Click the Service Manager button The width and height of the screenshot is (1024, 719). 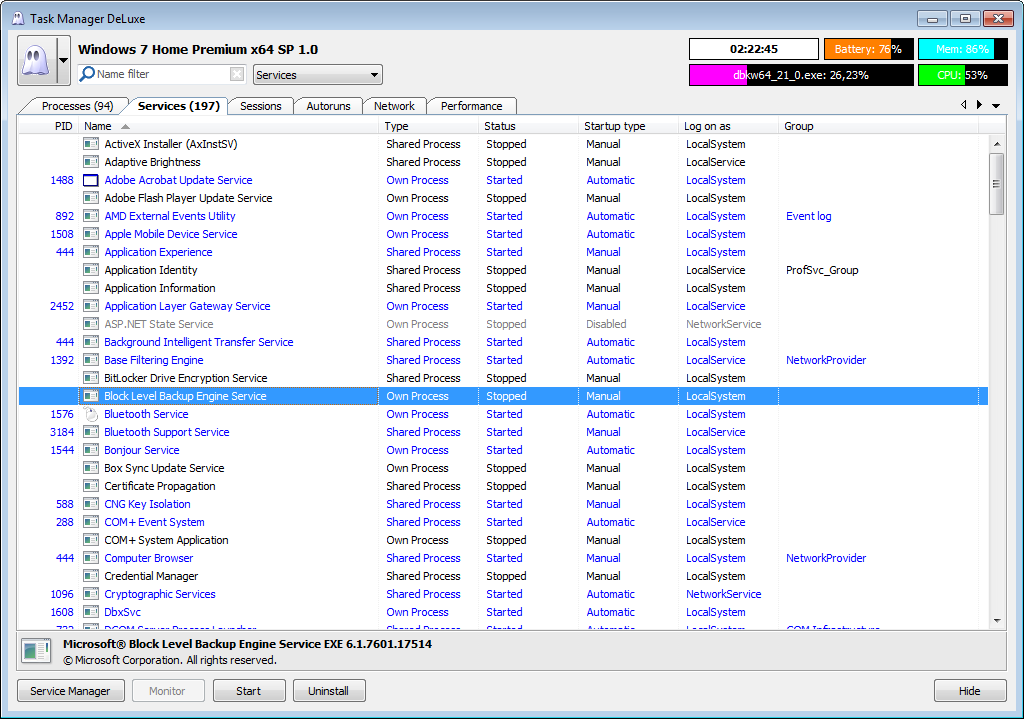pyautogui.click(x=70, y=691)
